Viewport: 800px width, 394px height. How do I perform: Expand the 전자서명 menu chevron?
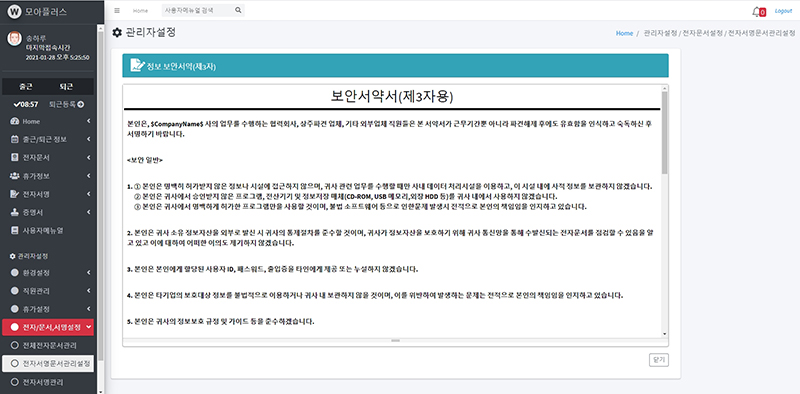pyautogui.click(x=89, y=194)
